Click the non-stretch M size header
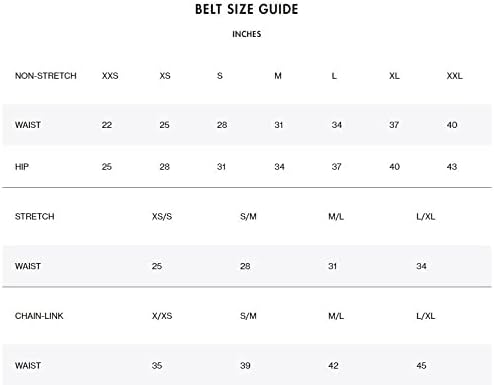The image size is (494, 385). pyautogui.click(x=278, y=76)
